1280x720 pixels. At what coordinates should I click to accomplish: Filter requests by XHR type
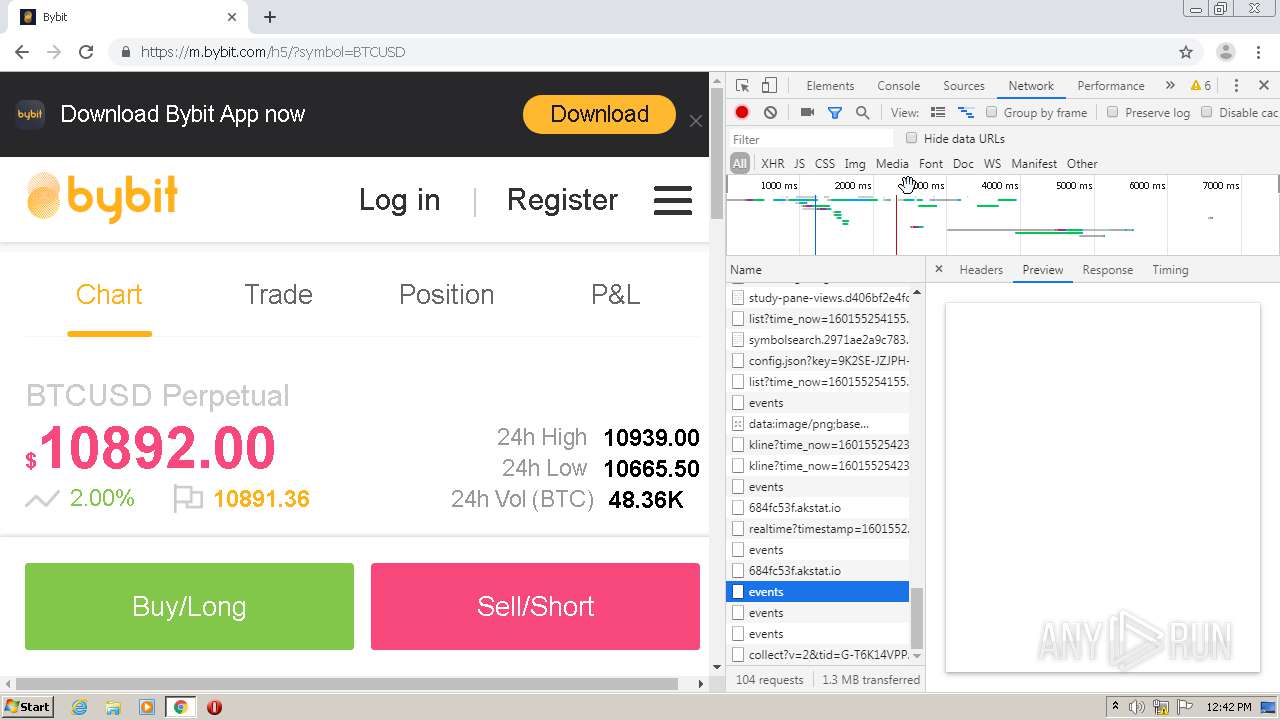pyautogui.click(x=773, y=164)
